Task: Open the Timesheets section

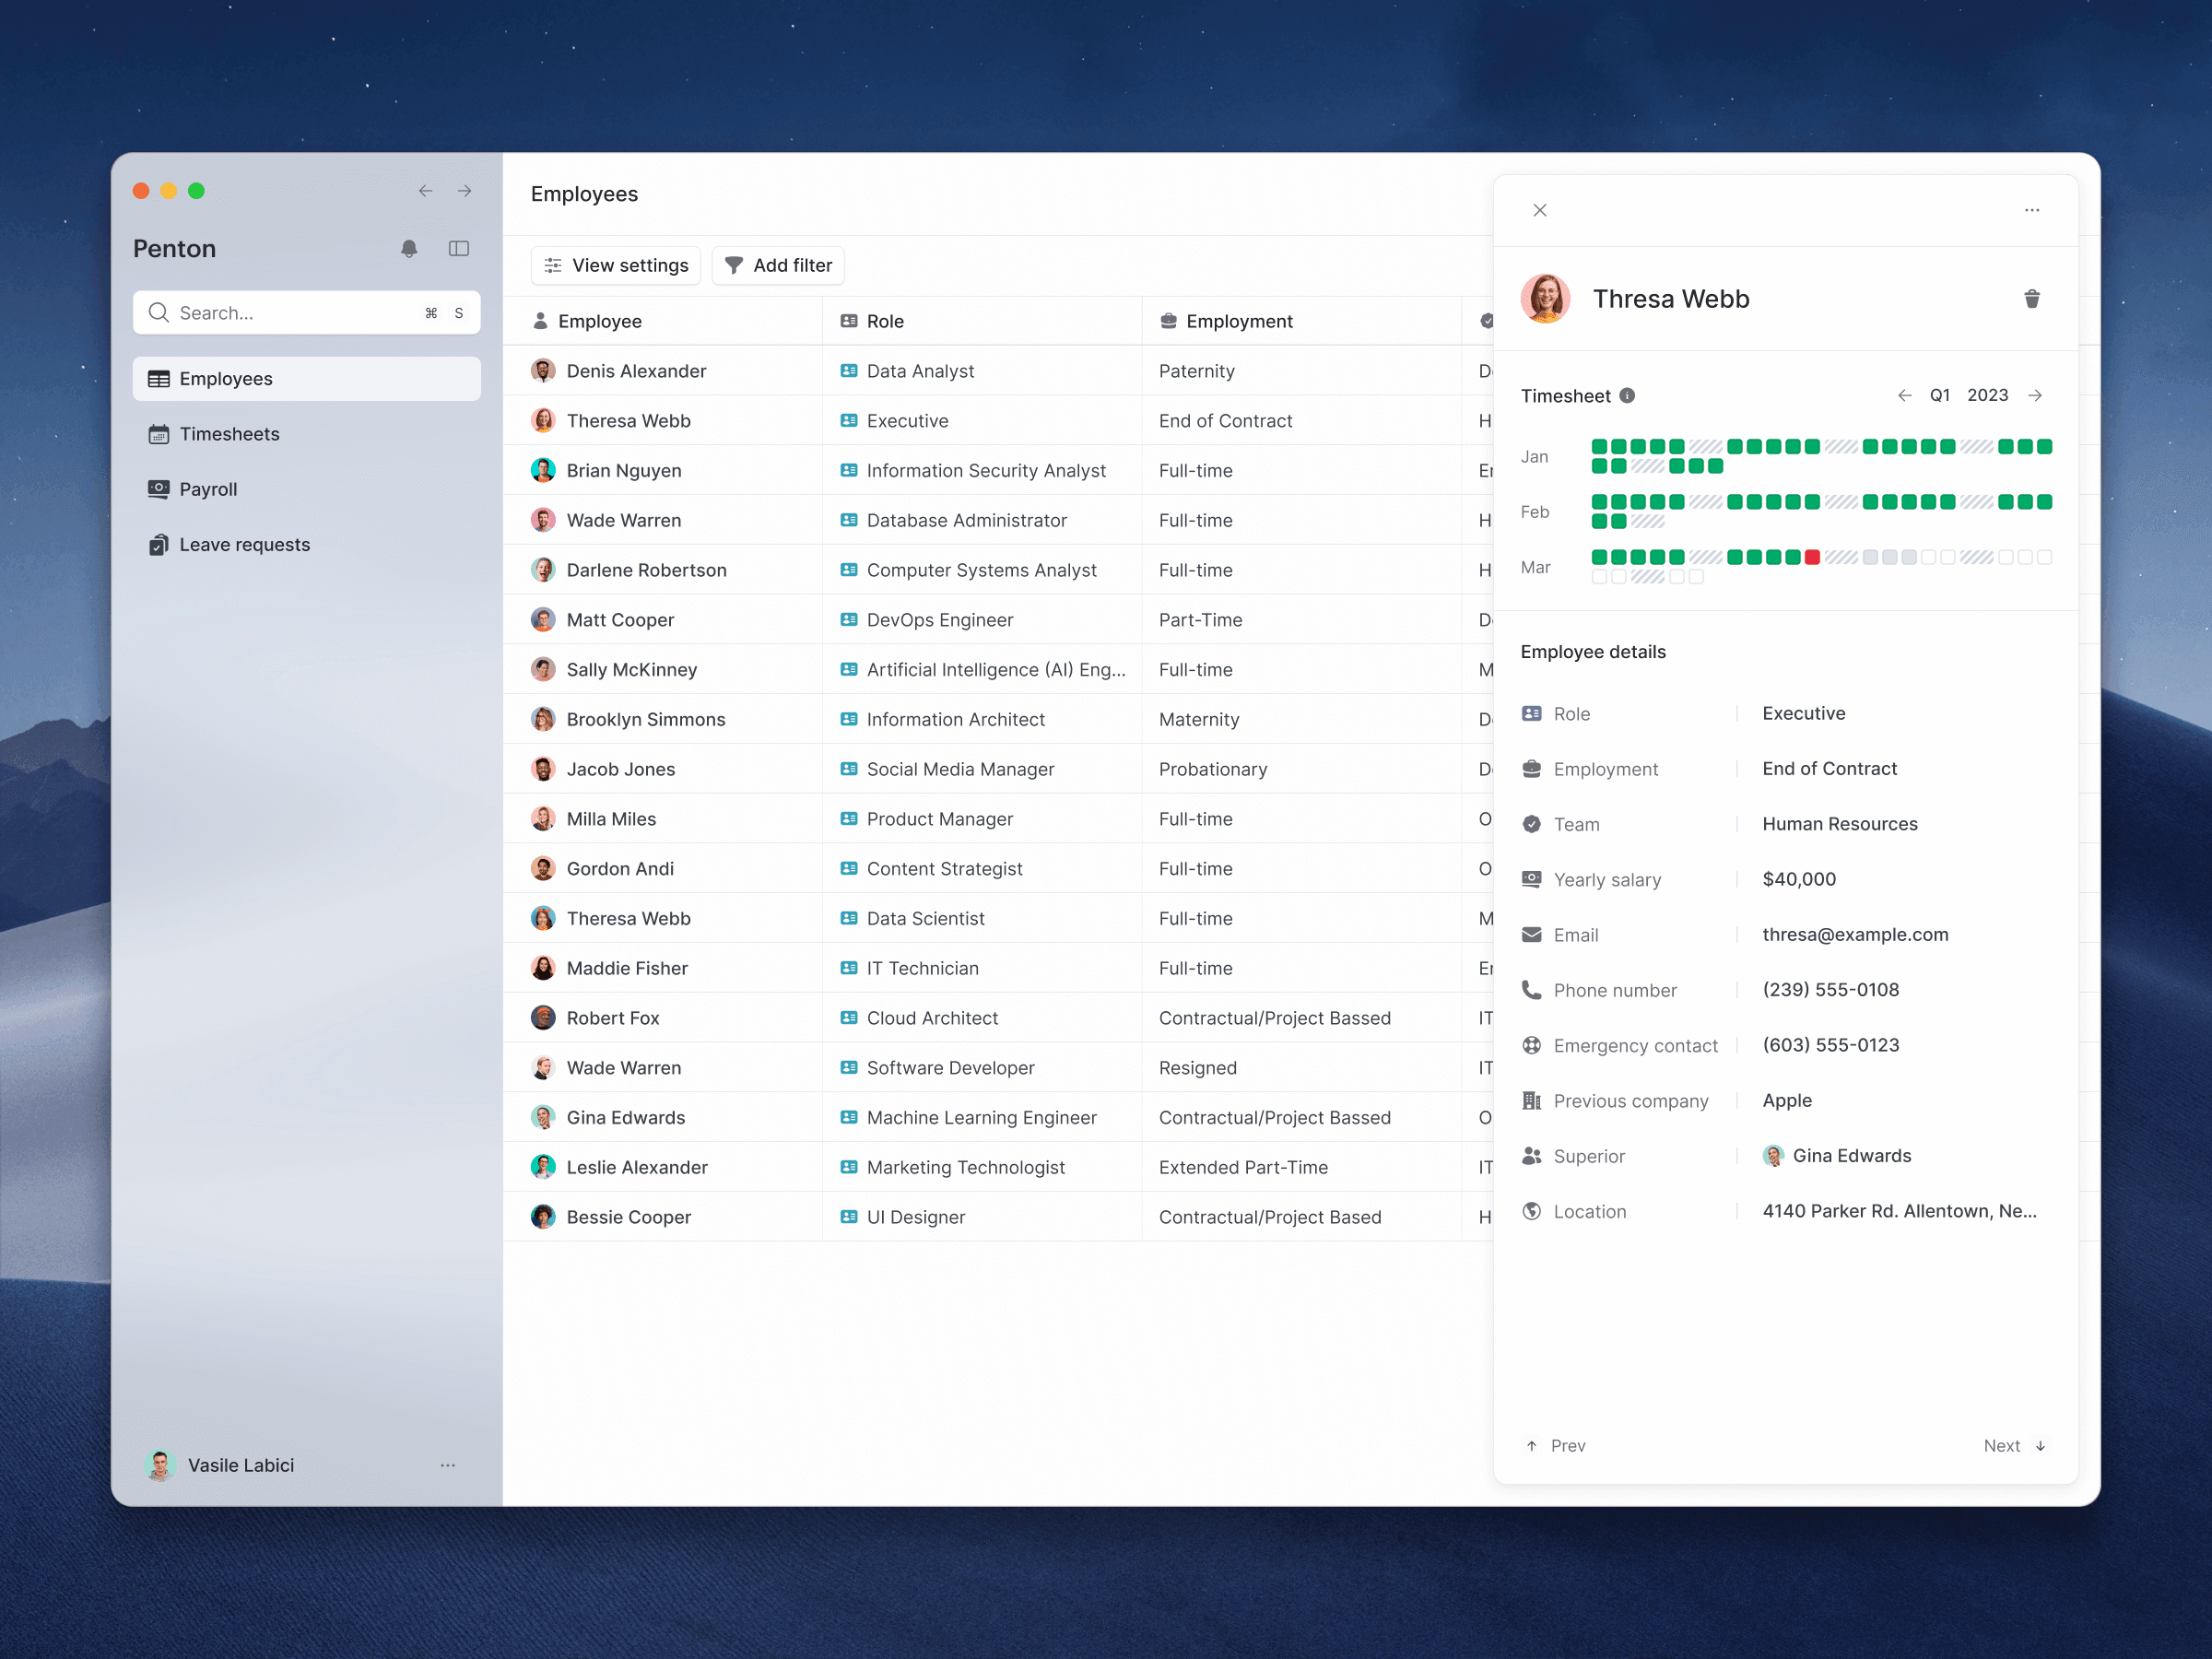Action: [x=306, y=434]
